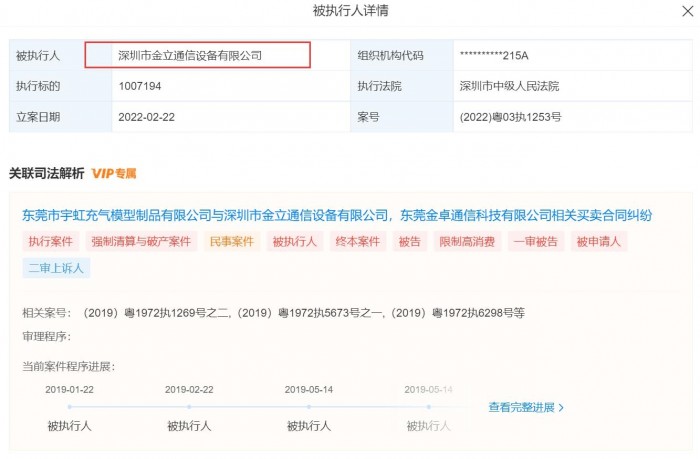Click the 当前案件程序进展 label
700x459 pixels.
pyautogui.click(x=69, y=367)
